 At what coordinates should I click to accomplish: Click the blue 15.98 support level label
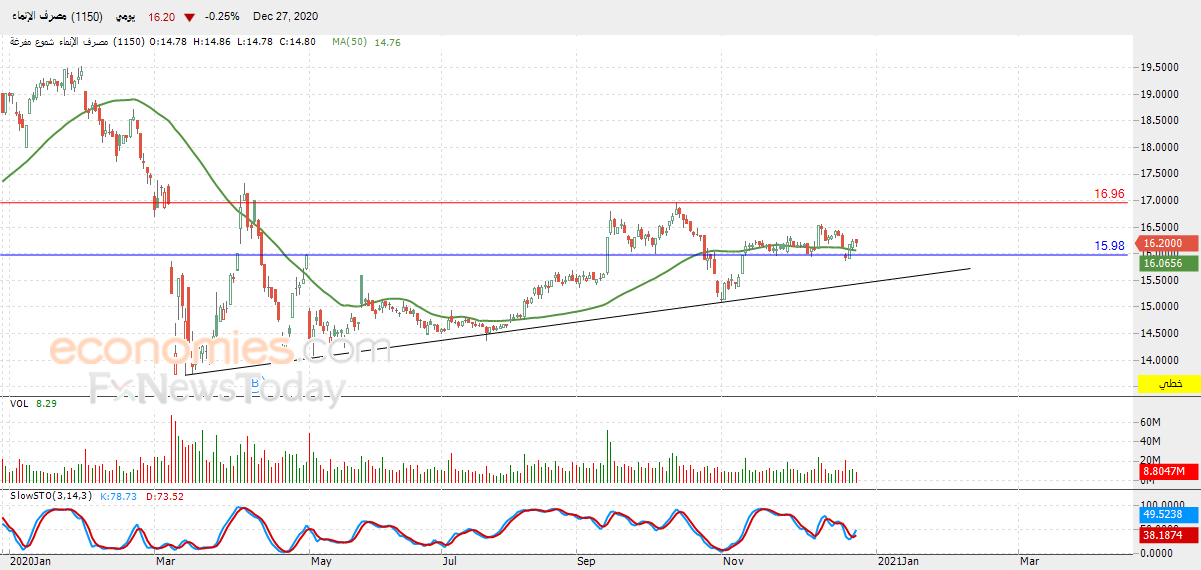coord(1109,245)
